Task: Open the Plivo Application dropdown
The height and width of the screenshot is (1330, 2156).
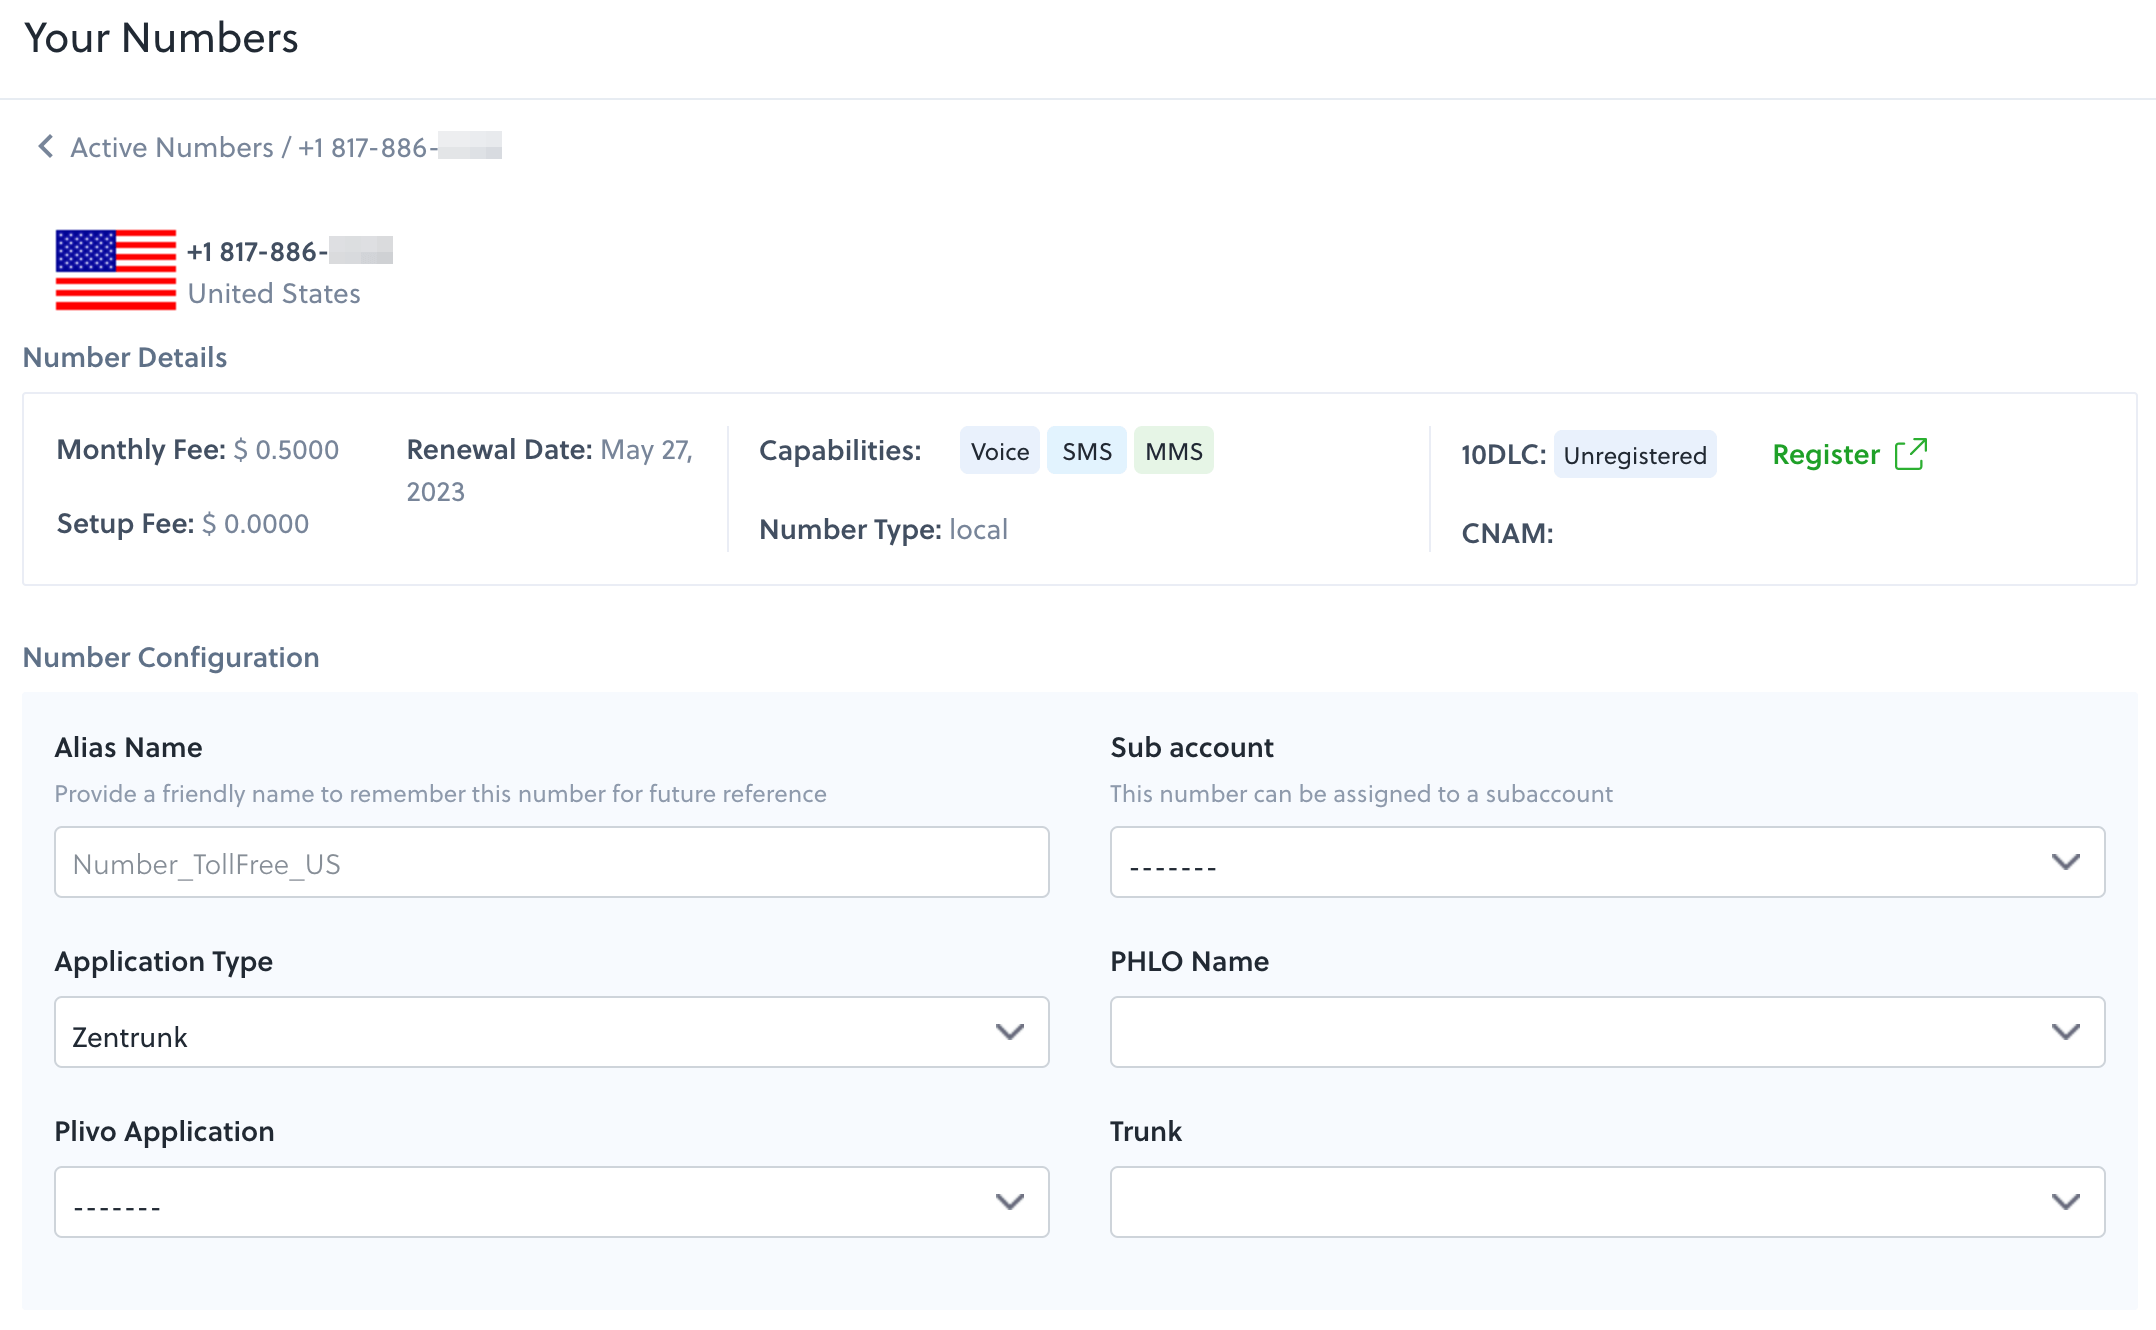Action: [x=550, y=1202]
